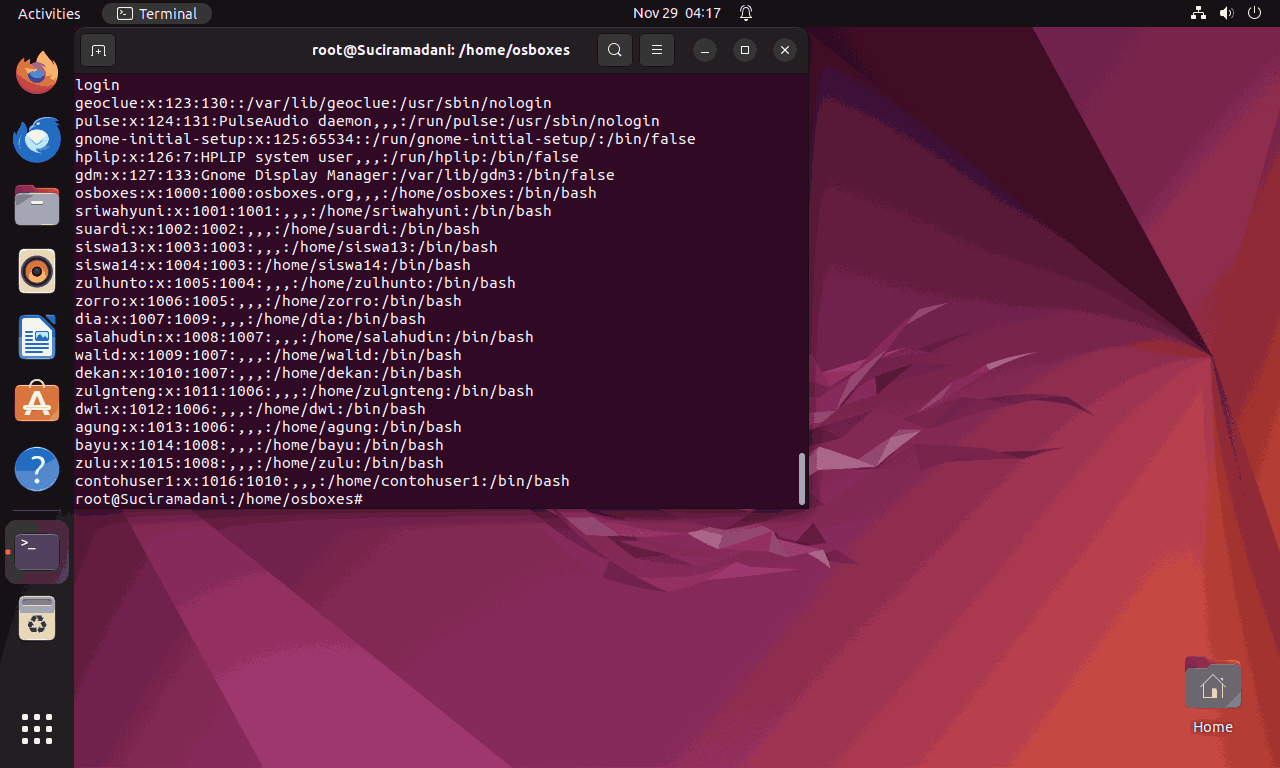Launch Firefox from the dock

(x=37, y=72)
